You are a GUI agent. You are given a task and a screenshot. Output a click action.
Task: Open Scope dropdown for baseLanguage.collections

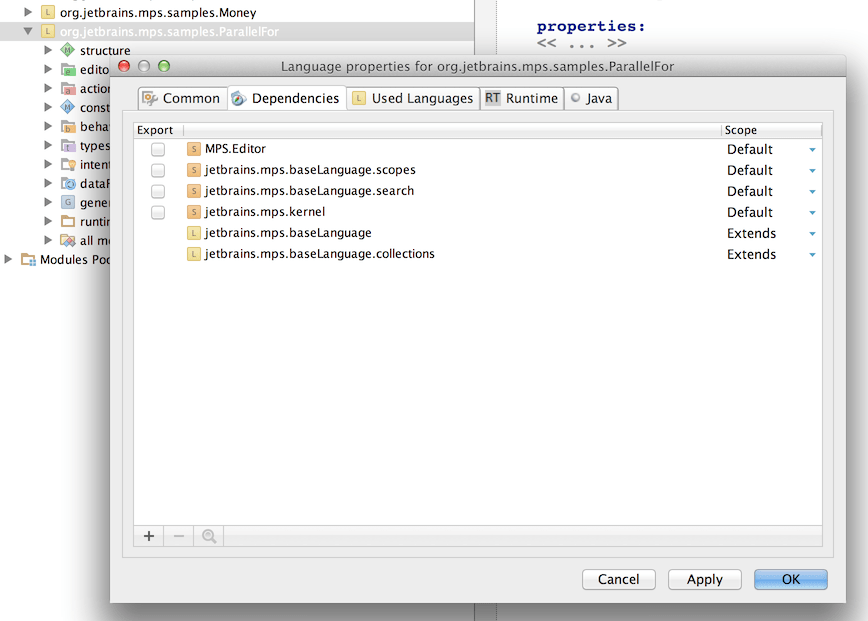click(x=812, y=255)
